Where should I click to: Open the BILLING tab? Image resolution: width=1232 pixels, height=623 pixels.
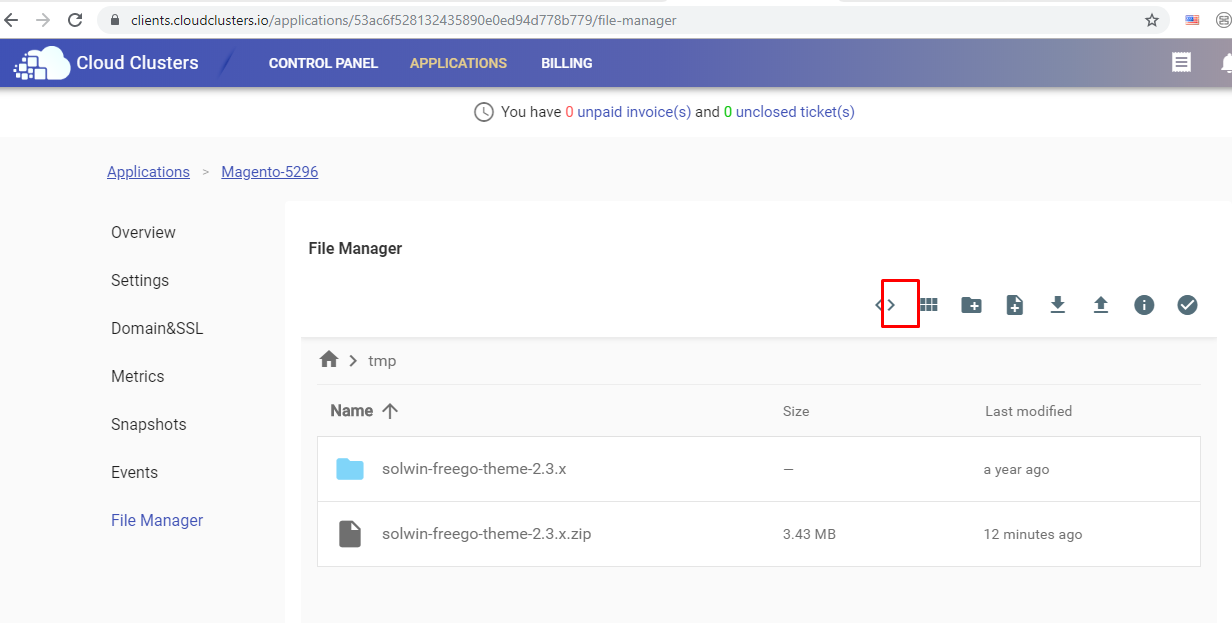567,63
